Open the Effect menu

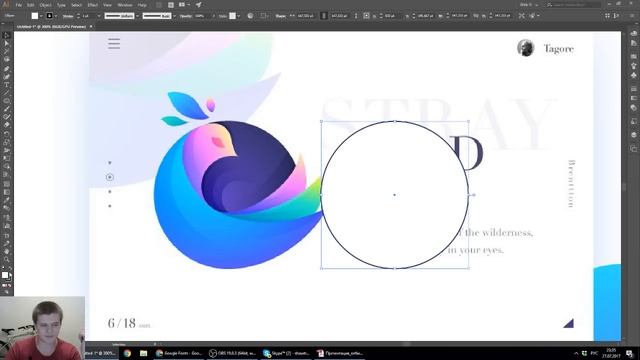click(92, 5)
